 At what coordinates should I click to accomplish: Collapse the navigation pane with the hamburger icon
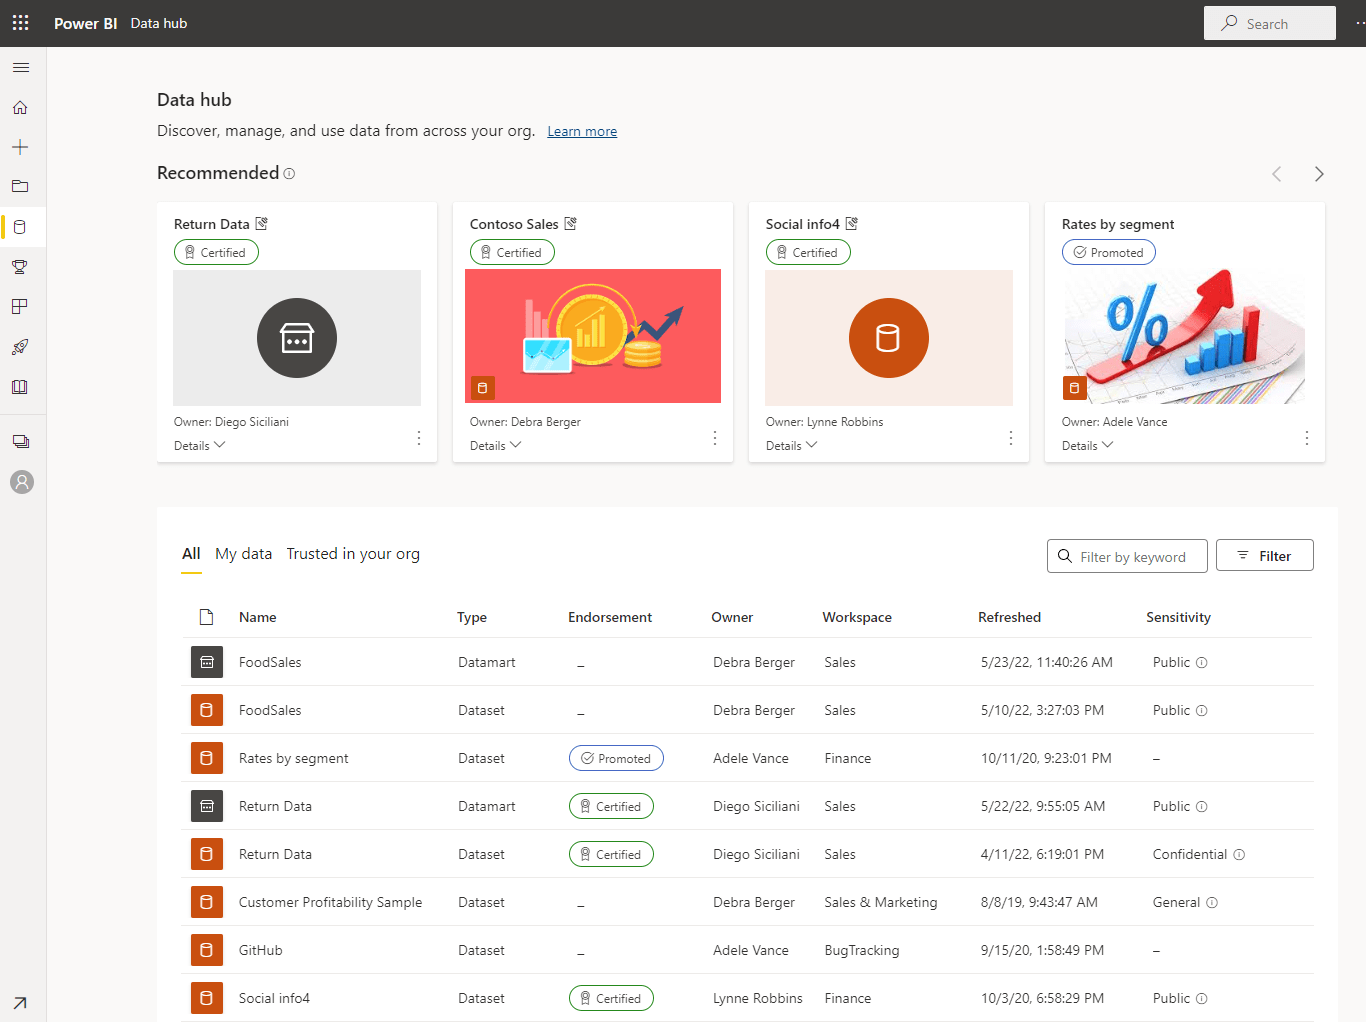pyautogui.click(x=20, y=67)
